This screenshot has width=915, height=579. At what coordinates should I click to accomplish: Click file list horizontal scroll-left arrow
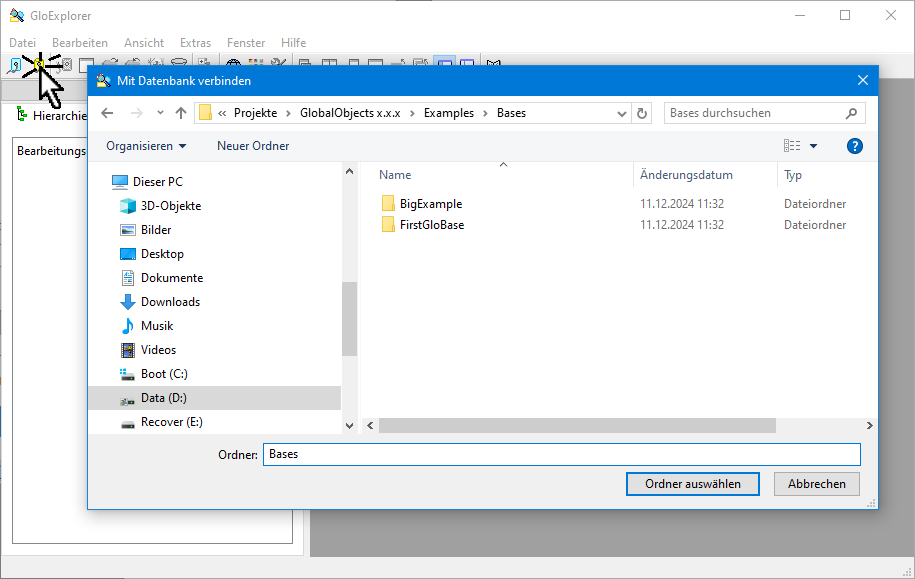click(x=370, y=425)
